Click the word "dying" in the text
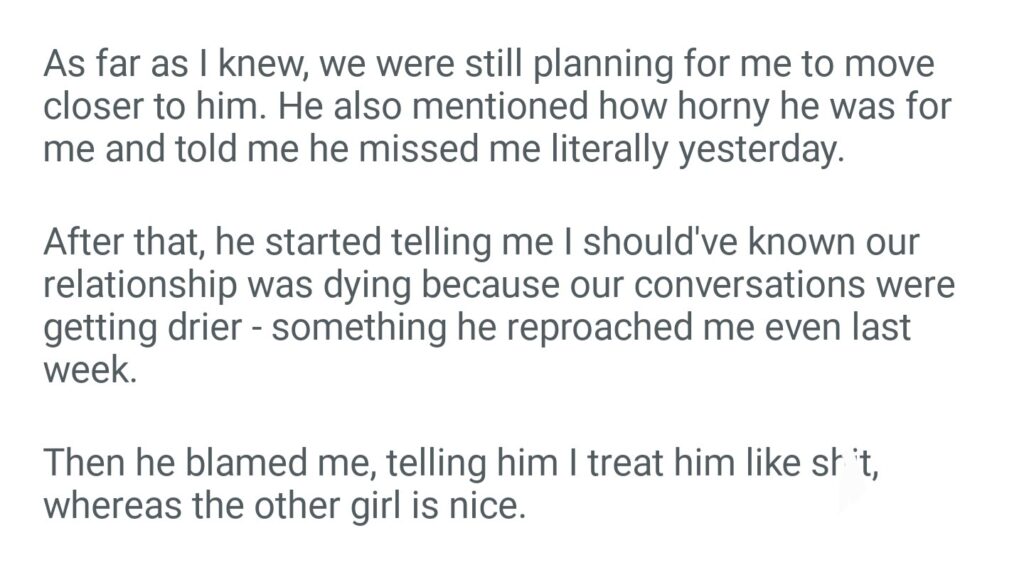The height and width of the screenshot is (570, 1024). (366, 286)
